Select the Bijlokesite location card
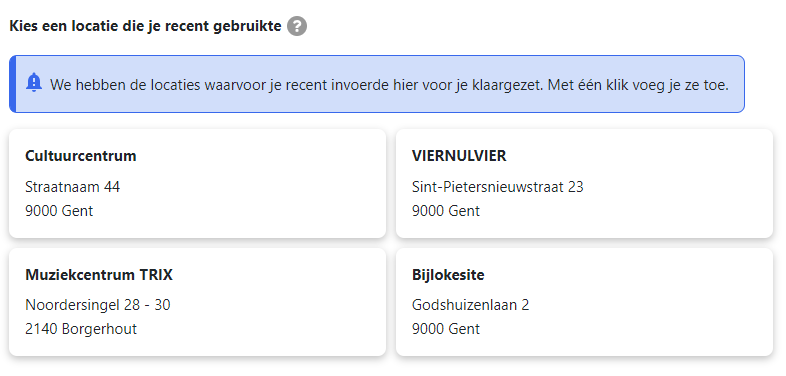The width and height of the screenshot is (786, 376). (584, 302)
